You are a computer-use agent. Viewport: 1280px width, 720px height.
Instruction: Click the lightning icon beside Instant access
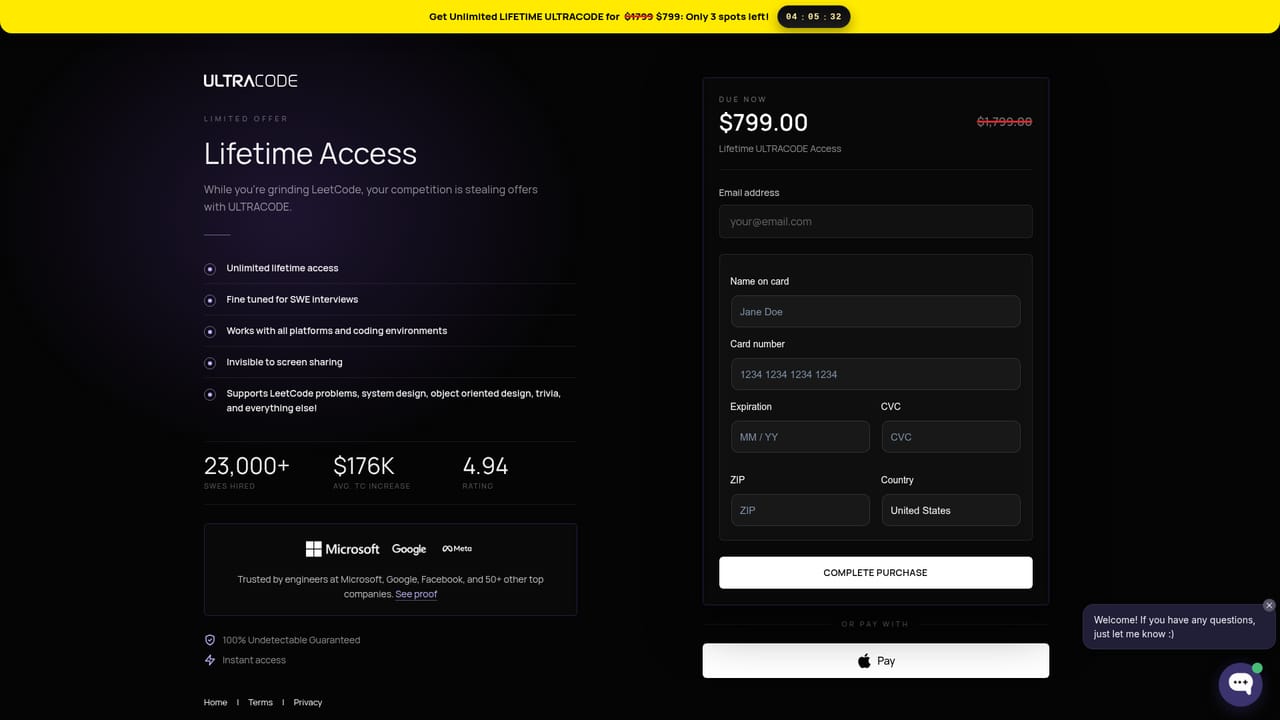(210, 660)
